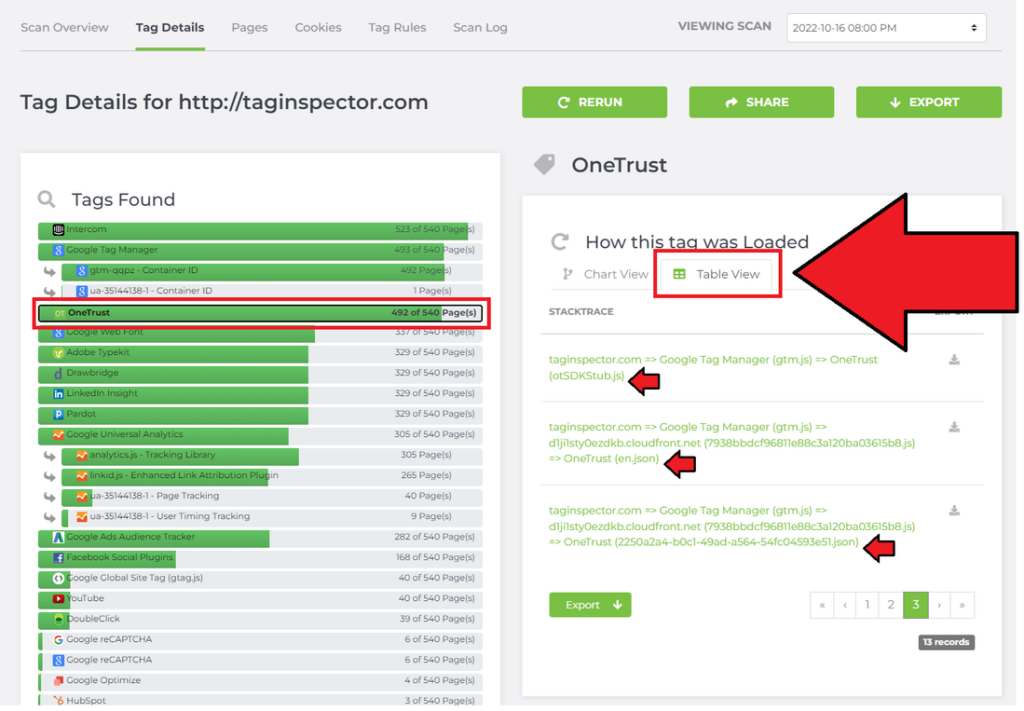The height and width of the screenshot is (711, 1024).
Task: Select the Pardot tag row
Action: [x=260, y=414]
